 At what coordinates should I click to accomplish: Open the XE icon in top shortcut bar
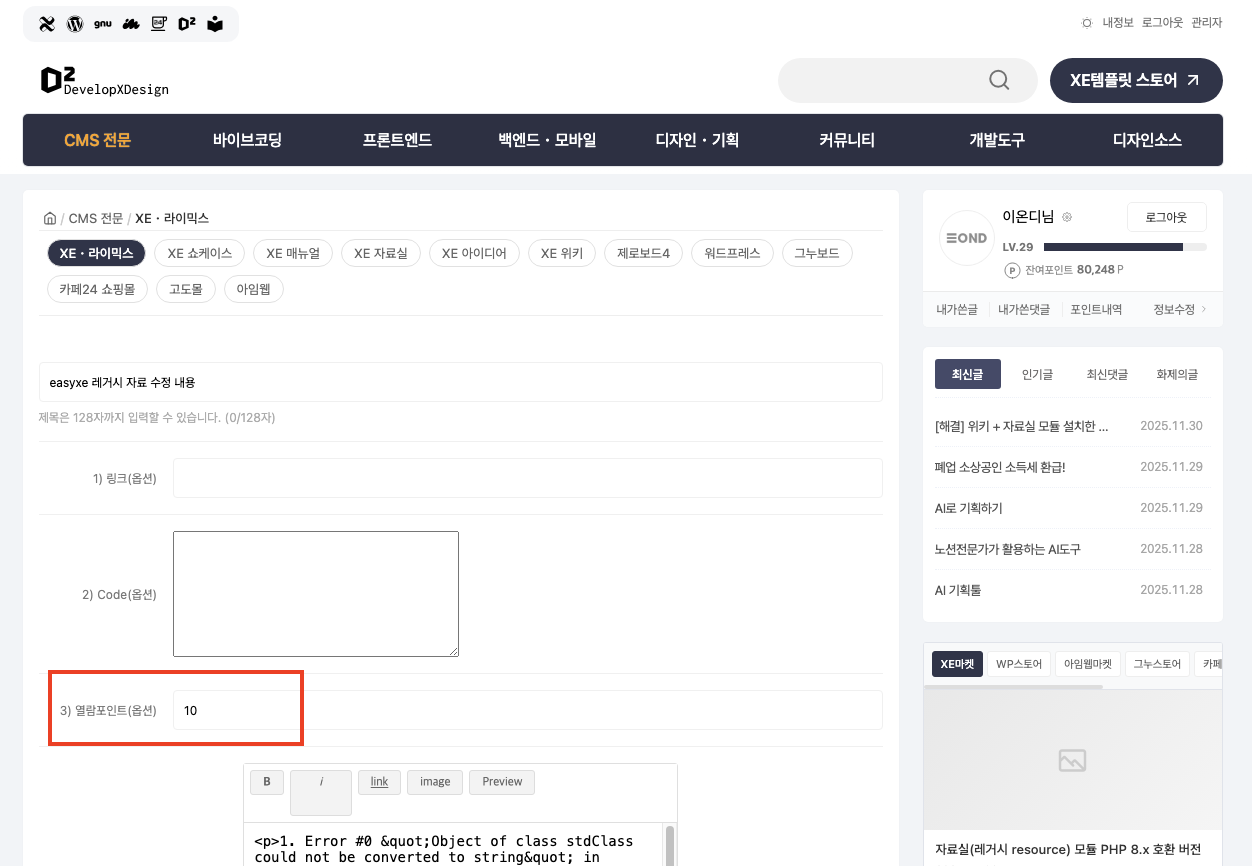(x=47, y=24)
